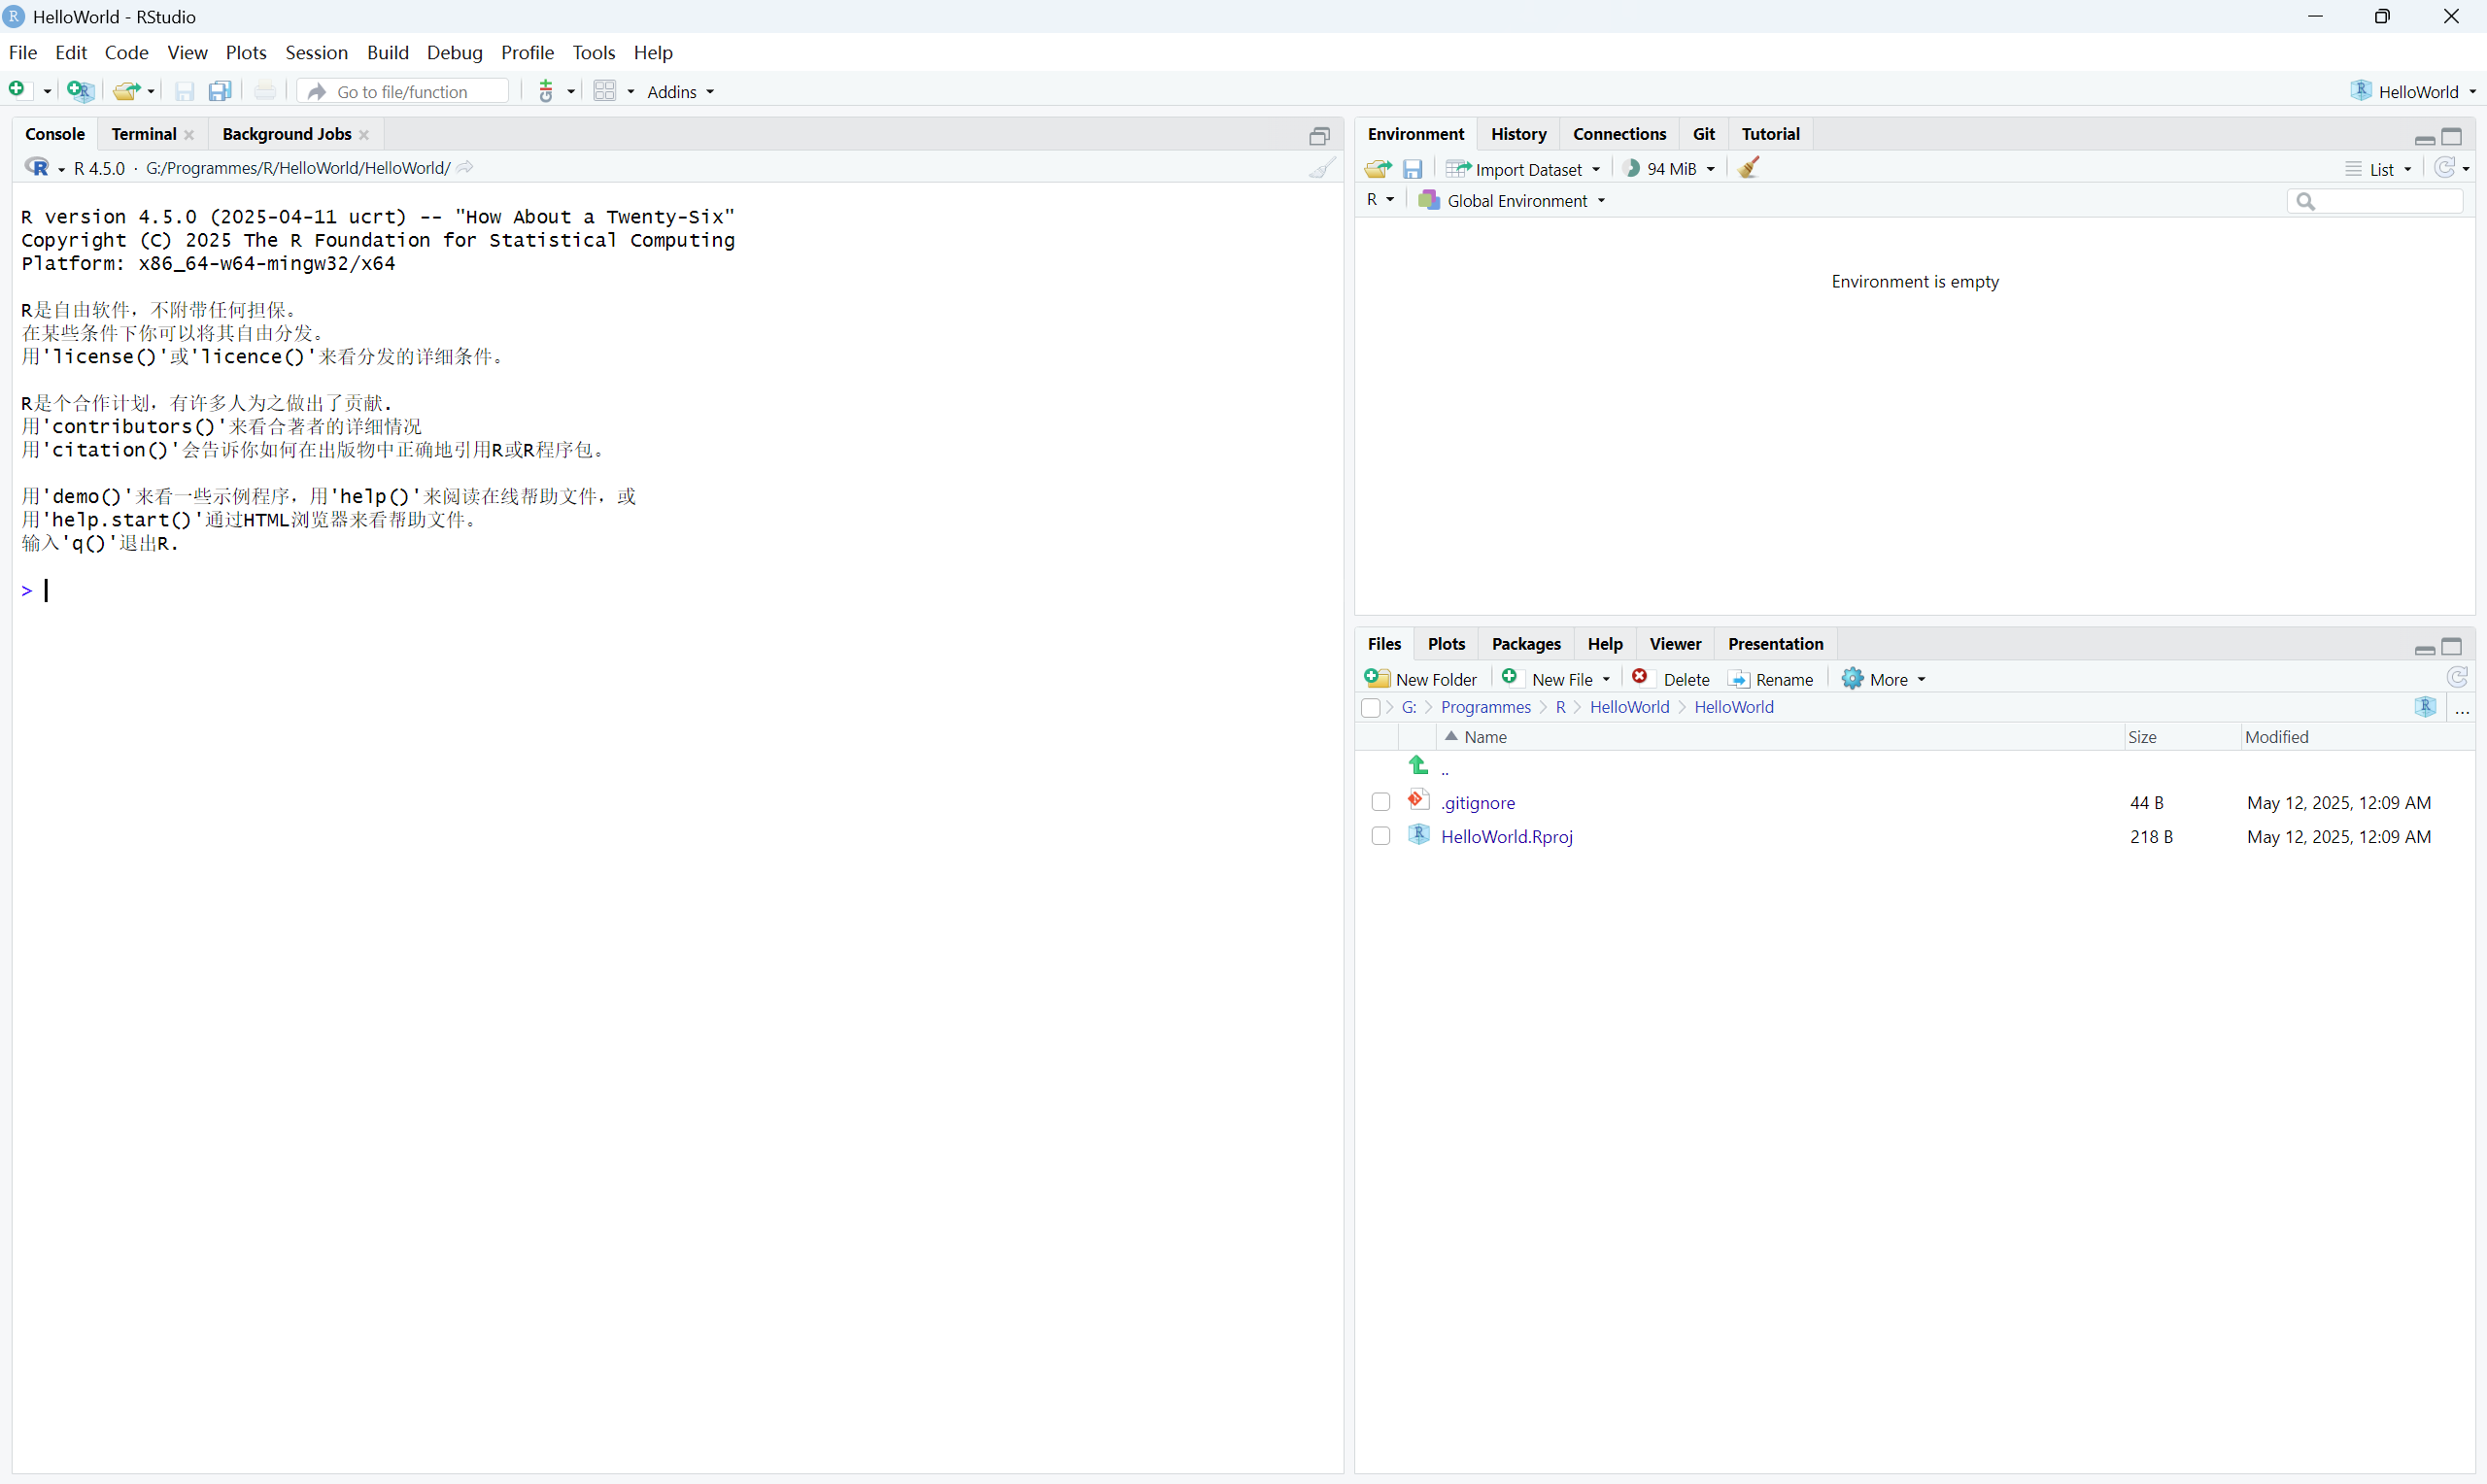
Task: Check the HelloWorld.Rproj file checkbox
Action: 1381,836
